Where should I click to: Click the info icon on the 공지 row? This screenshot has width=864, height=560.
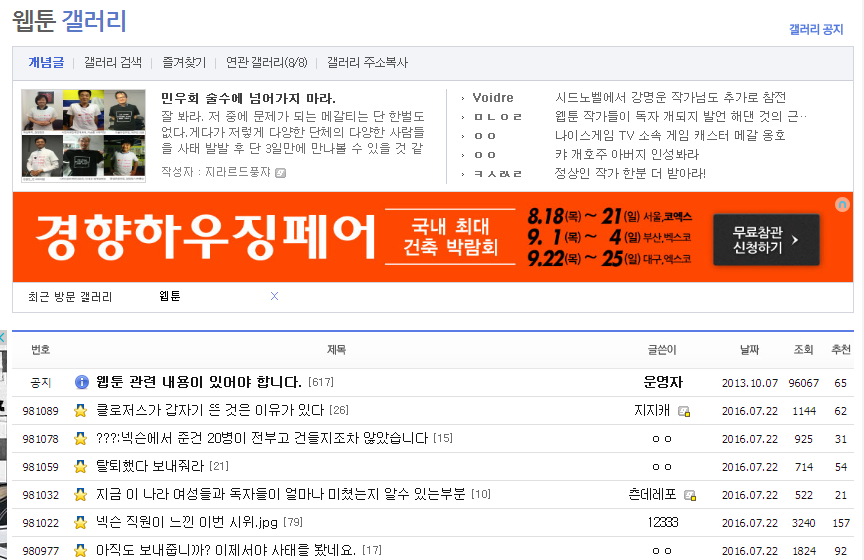pyautogui.click(x=82, y=382)
